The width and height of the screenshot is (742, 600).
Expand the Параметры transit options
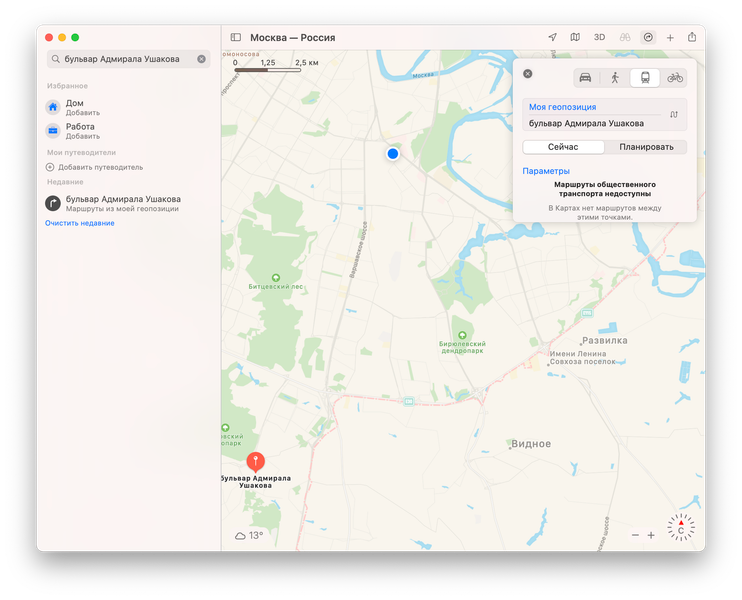pyautogui.click(x=546, y=171)
